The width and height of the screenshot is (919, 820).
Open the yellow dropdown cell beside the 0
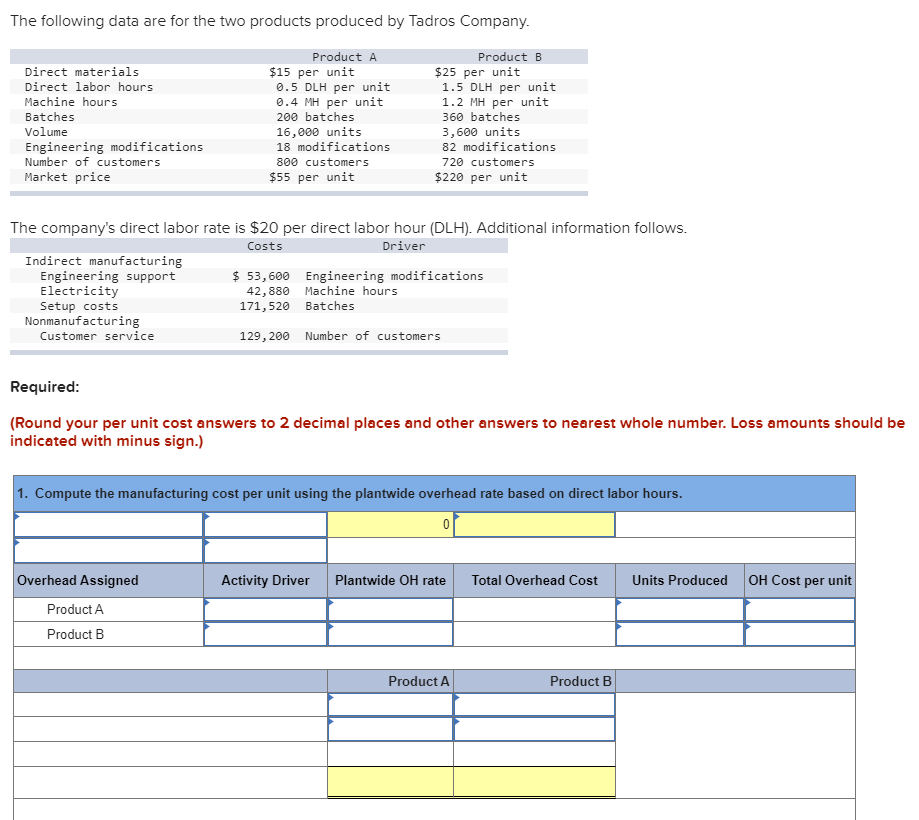tap(533, 523)
